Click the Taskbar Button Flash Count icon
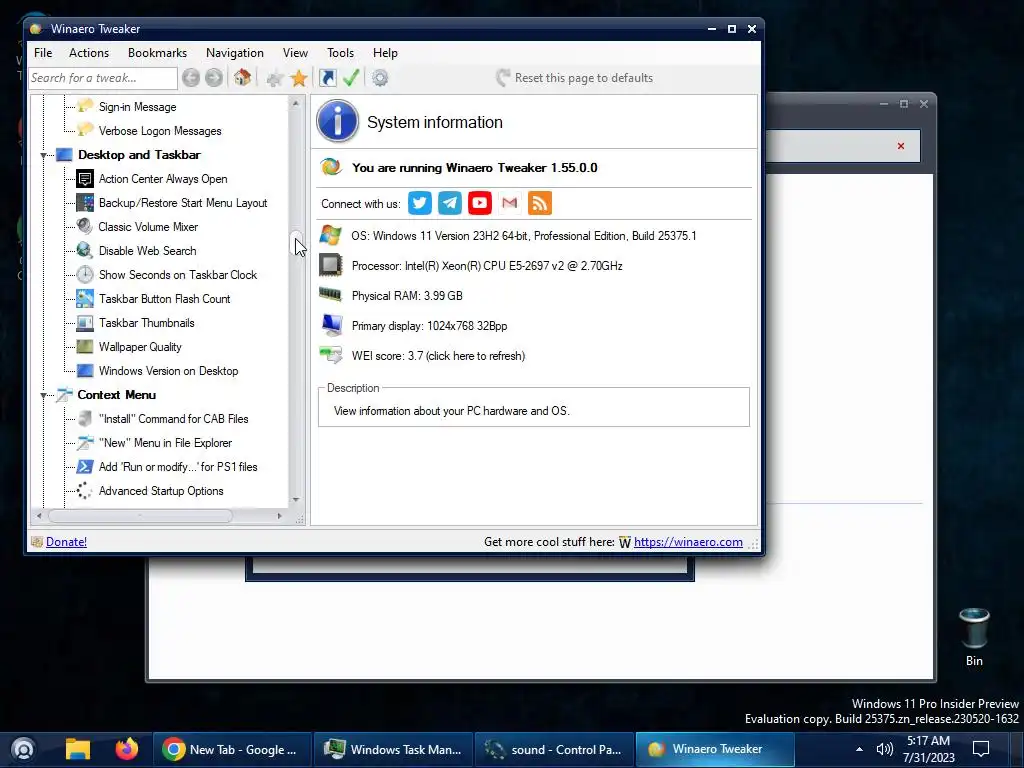This screenshot has width=1024, height=768. pyautogui.click(x=85, y=299)
